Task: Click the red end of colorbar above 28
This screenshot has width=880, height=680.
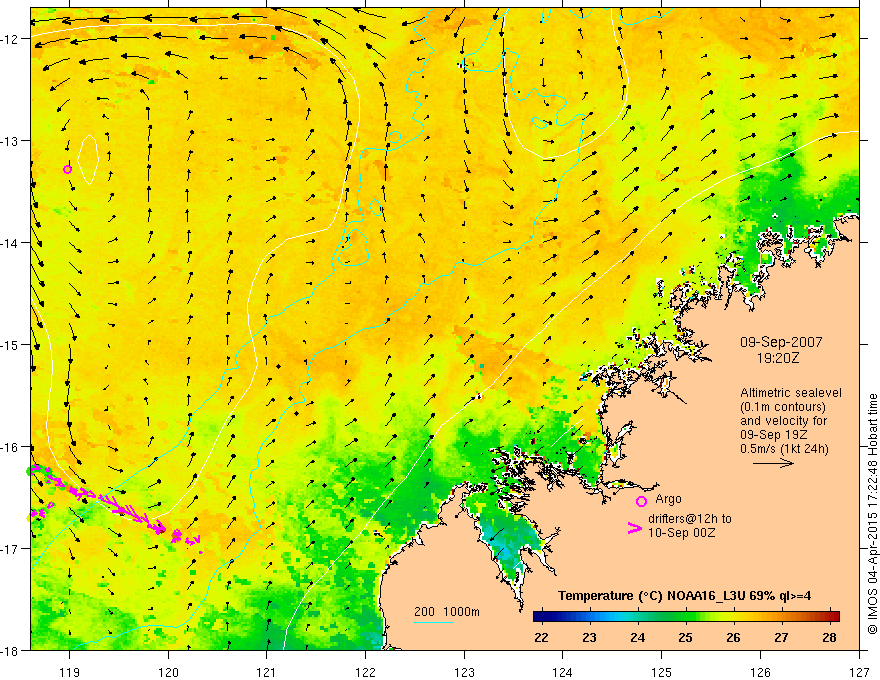Action: pyautogui.click(x=833, y=617)
